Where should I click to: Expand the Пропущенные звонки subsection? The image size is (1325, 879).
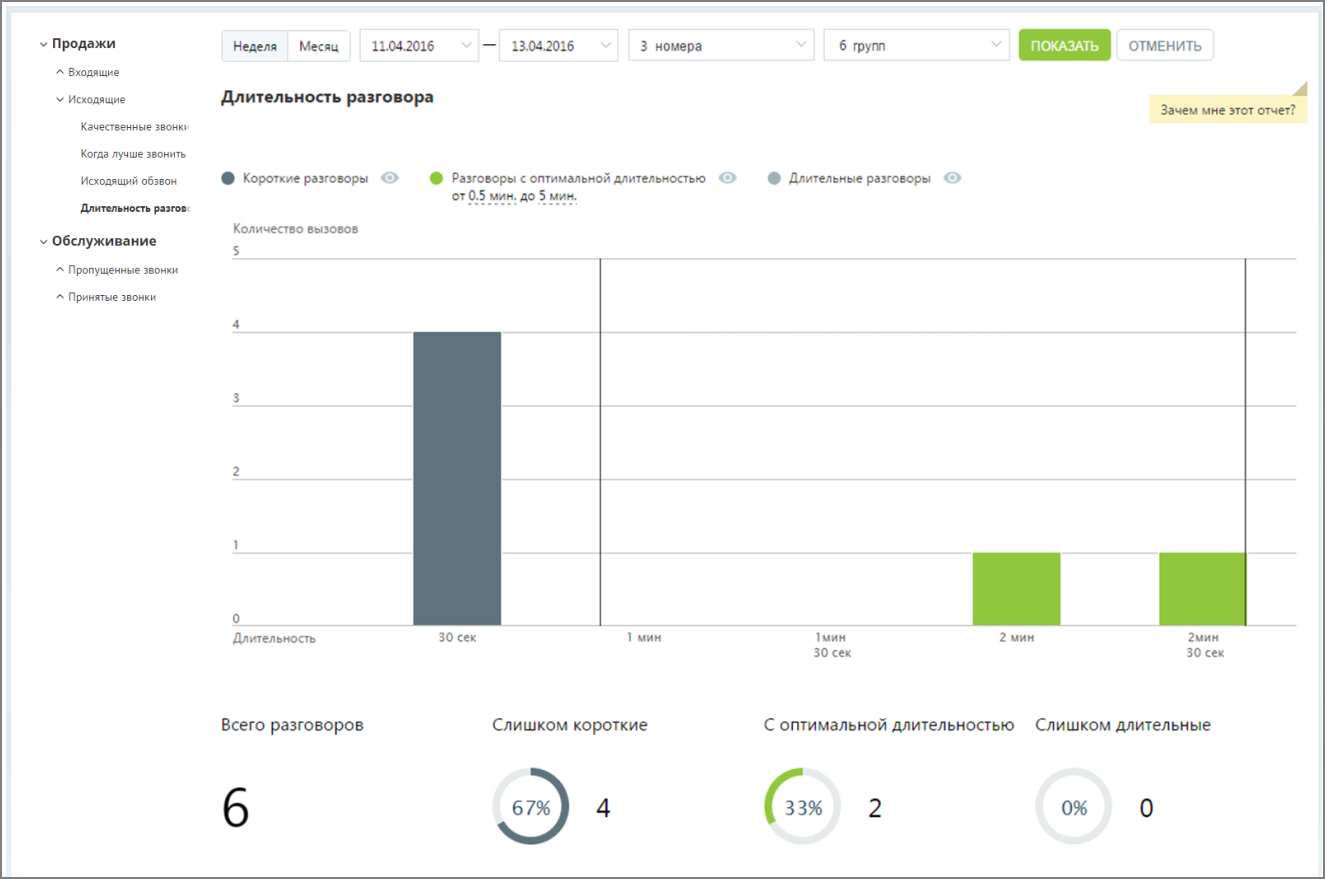117,270
